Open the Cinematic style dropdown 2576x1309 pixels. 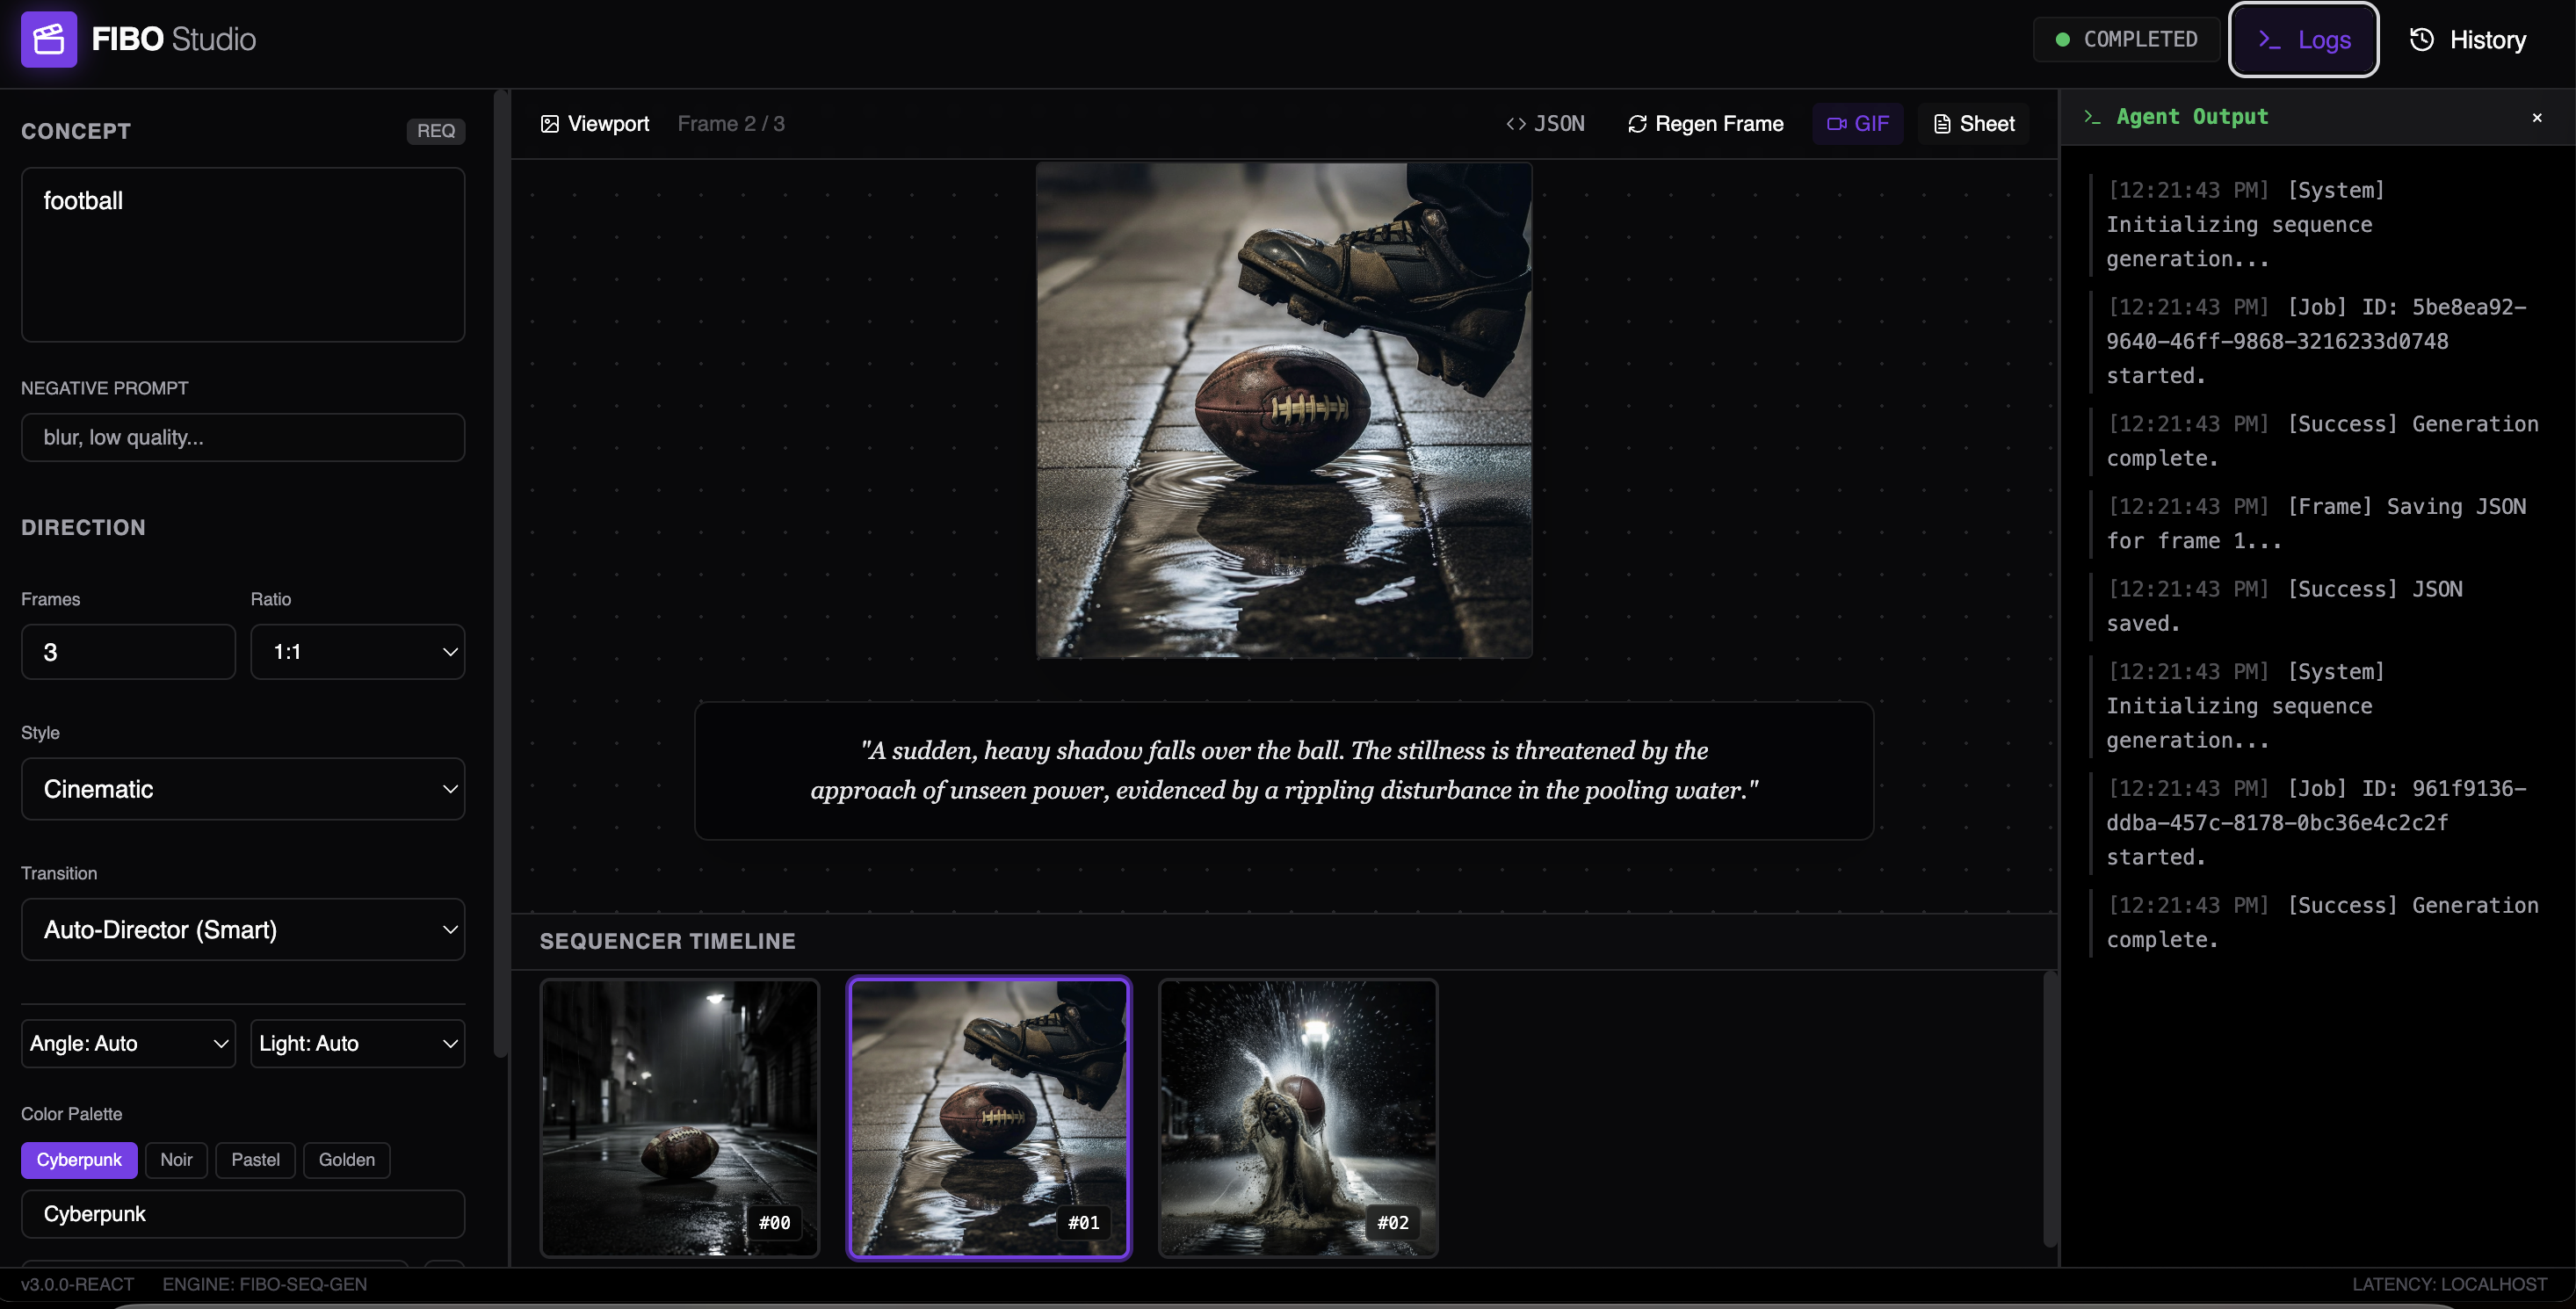[243, 789]
